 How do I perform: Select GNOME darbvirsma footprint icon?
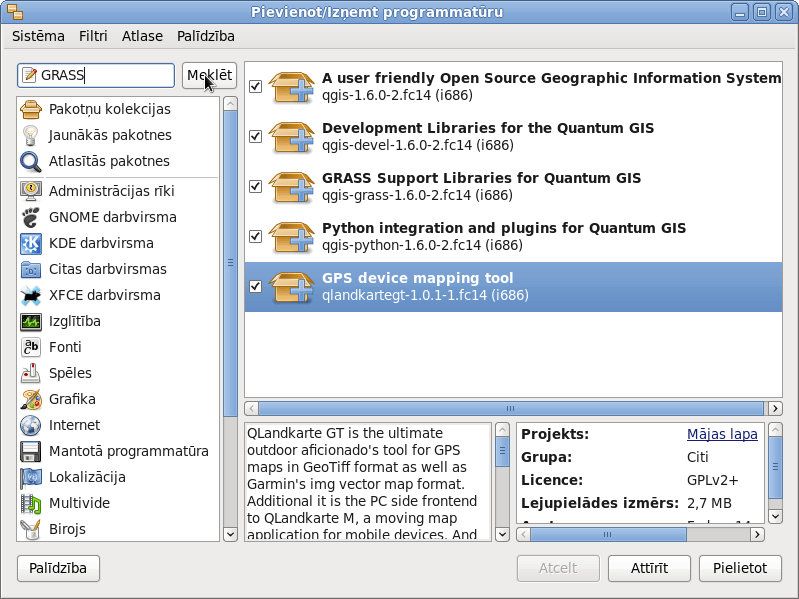[x=31, y=217]
